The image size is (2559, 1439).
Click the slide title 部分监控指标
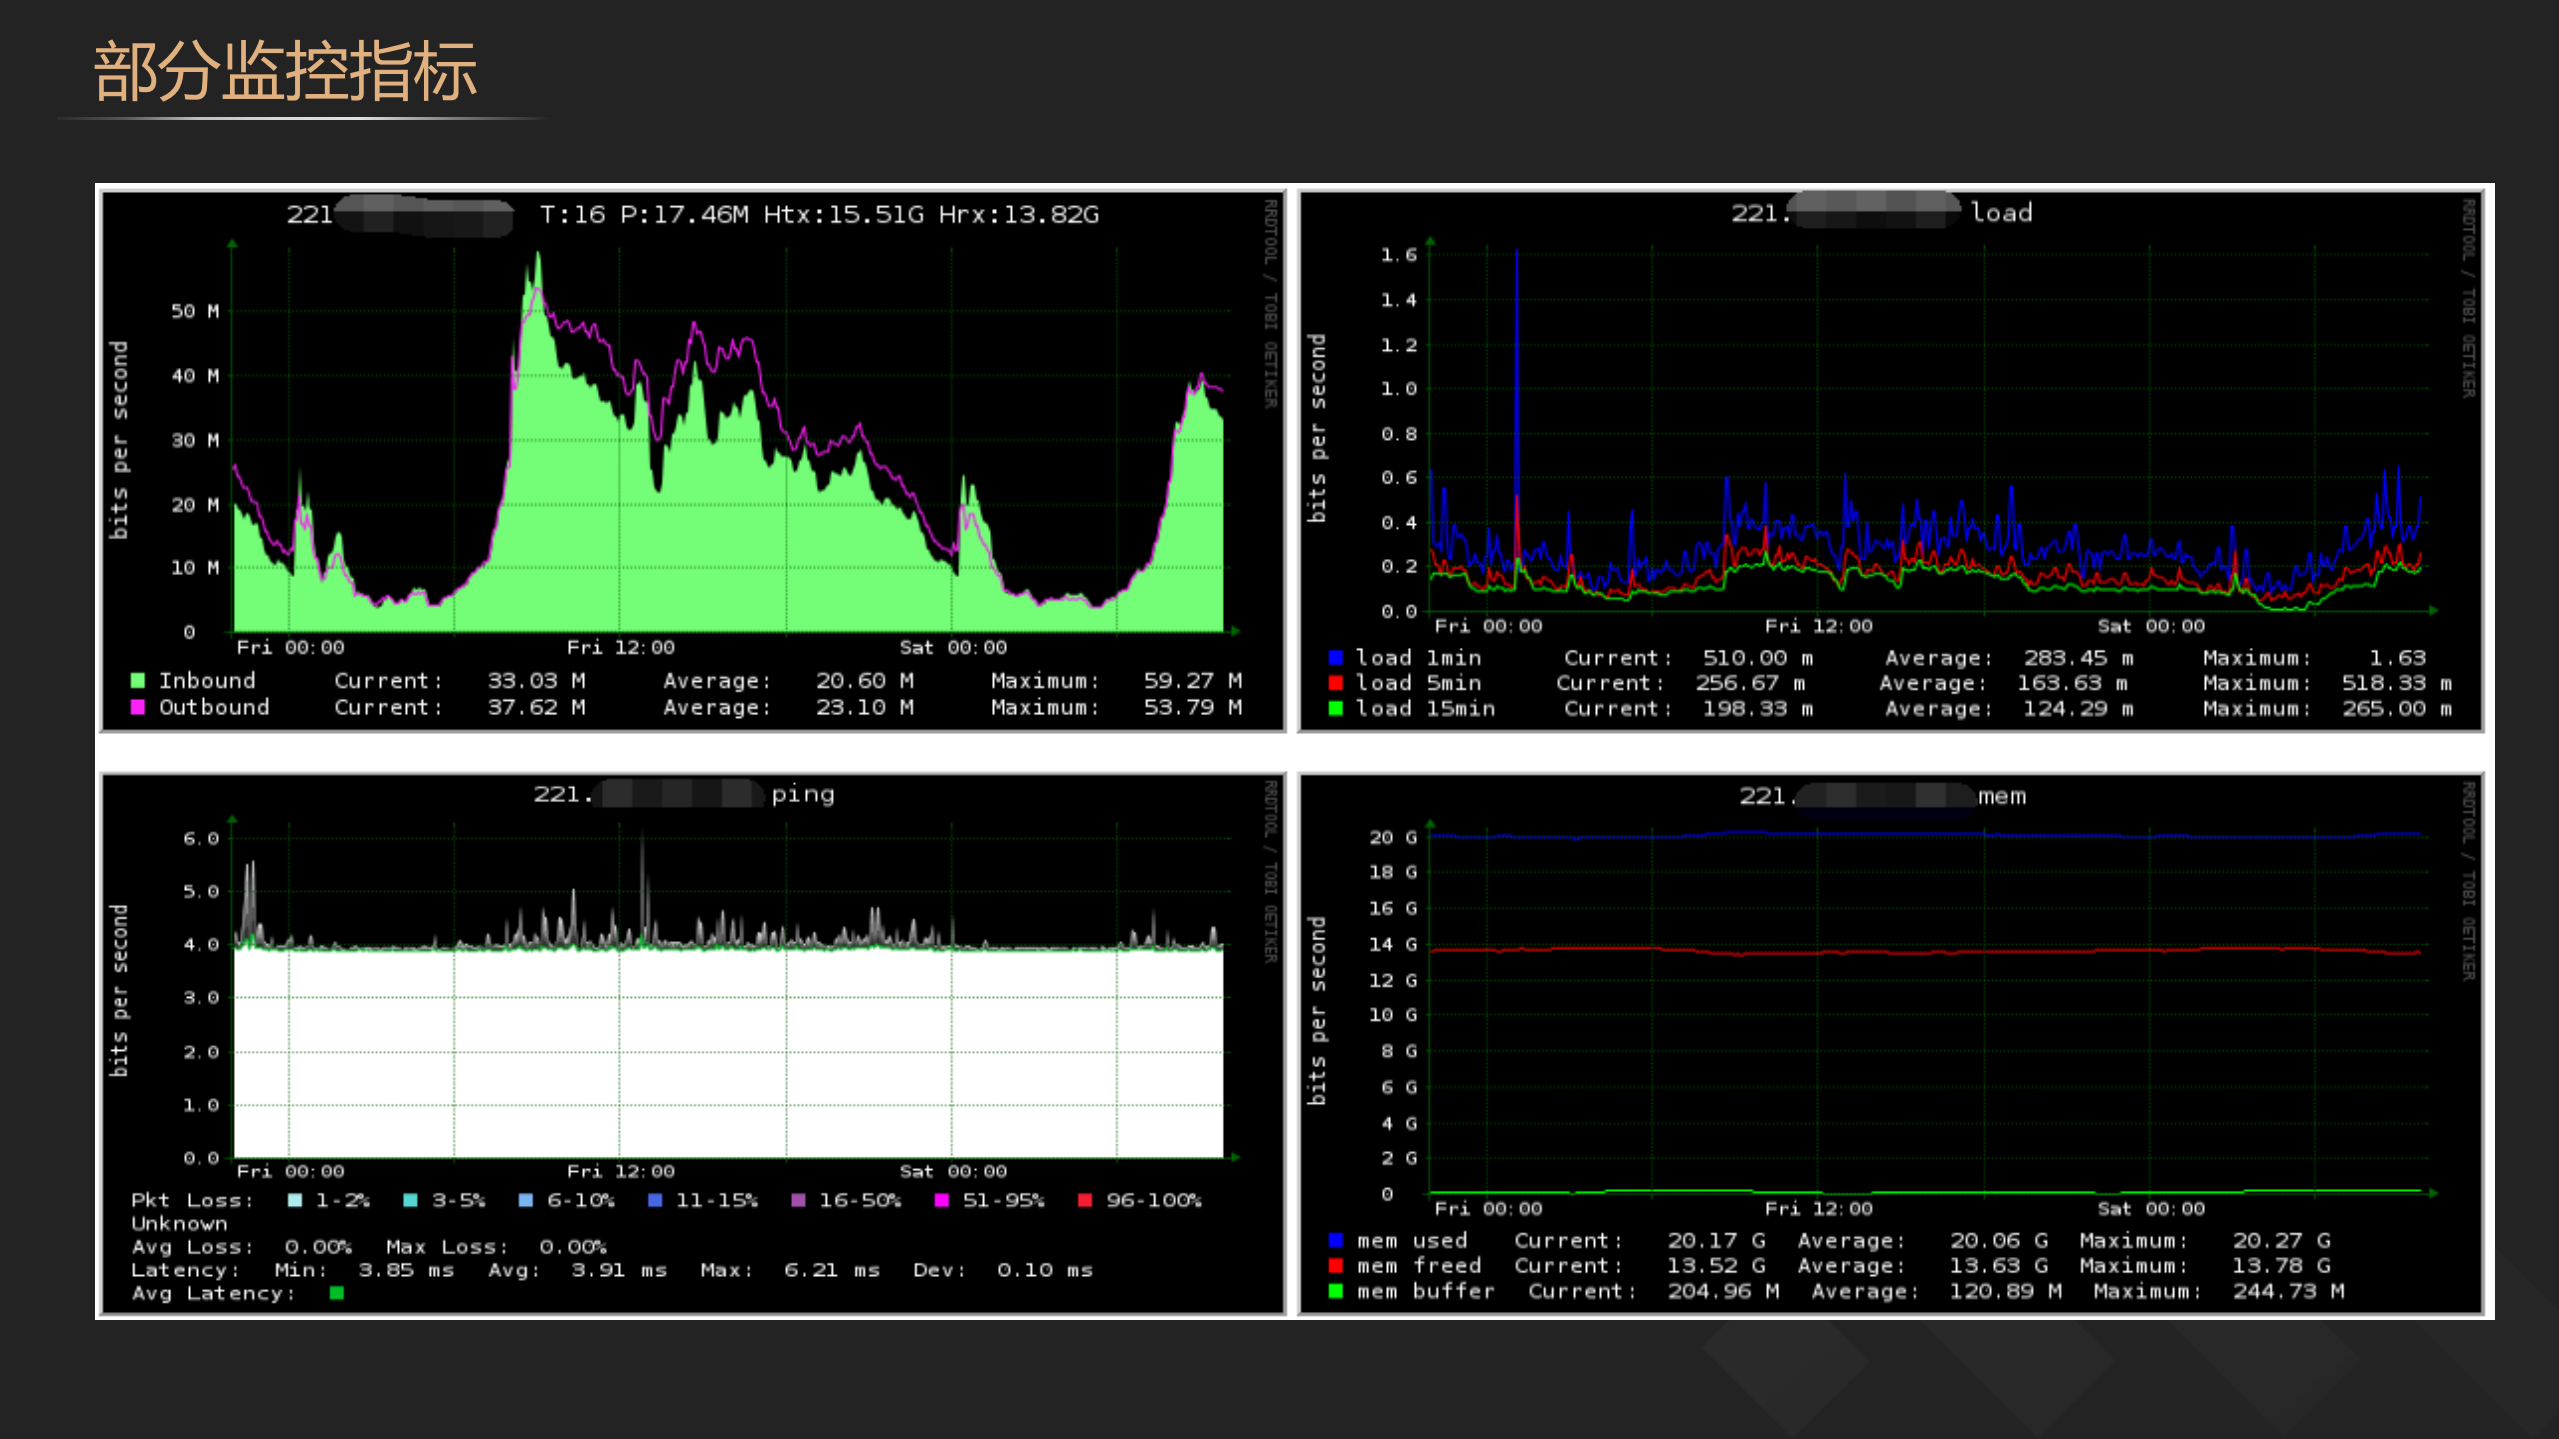click(285, 72)
